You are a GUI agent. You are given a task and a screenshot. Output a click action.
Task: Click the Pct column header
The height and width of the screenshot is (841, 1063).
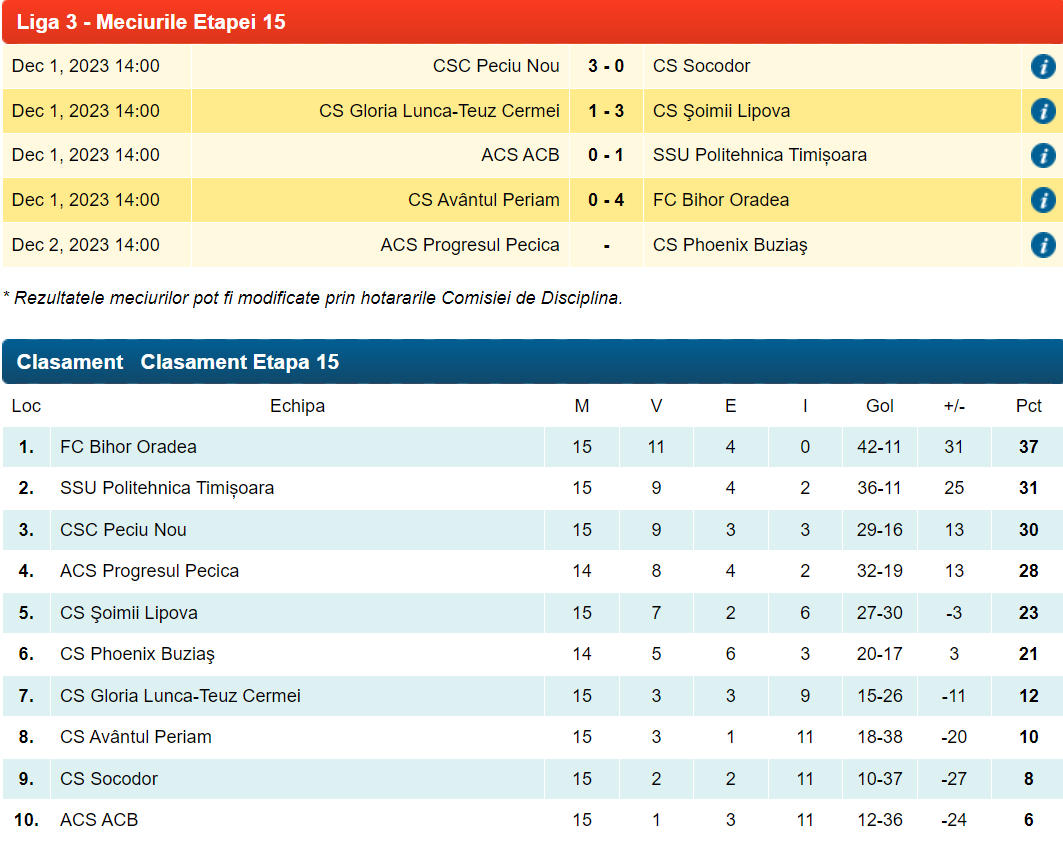tap(1028, 406)
